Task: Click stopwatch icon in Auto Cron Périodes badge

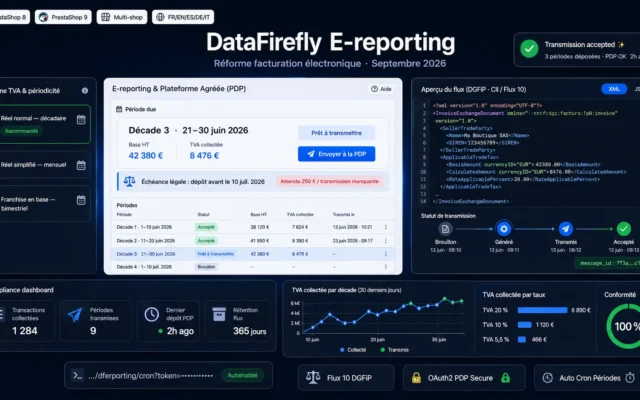Action: [x=630, y=378]
